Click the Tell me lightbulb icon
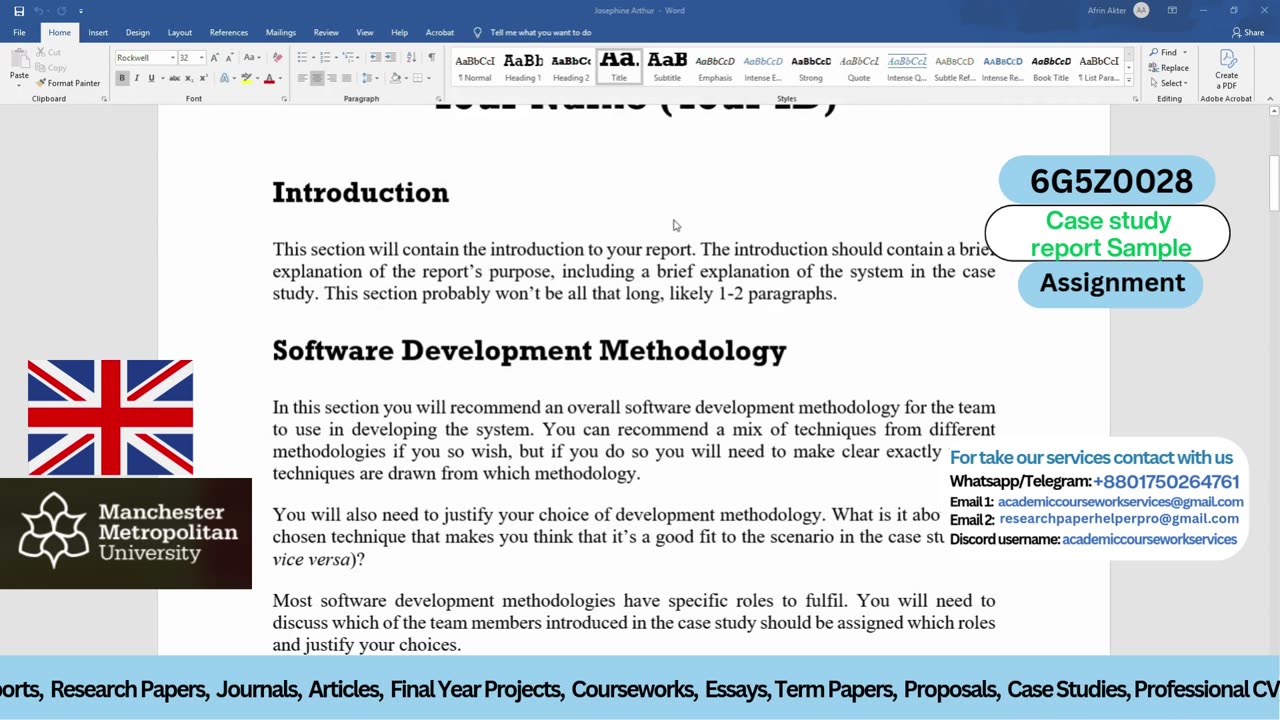This screenshot has width=1280, height=720. [x=477, y=32]
